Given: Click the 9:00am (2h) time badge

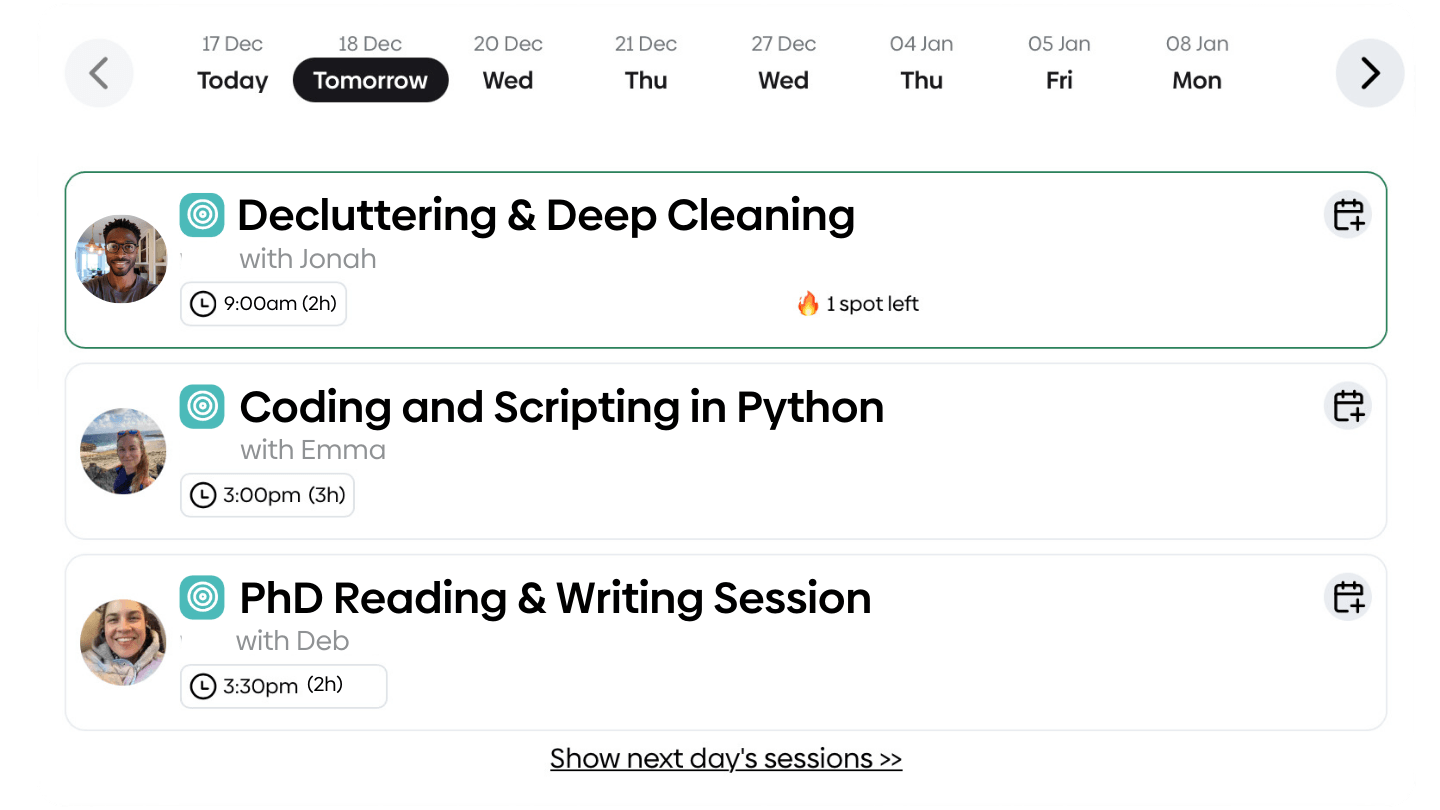Looking at the screenshot, I should 263,303.
